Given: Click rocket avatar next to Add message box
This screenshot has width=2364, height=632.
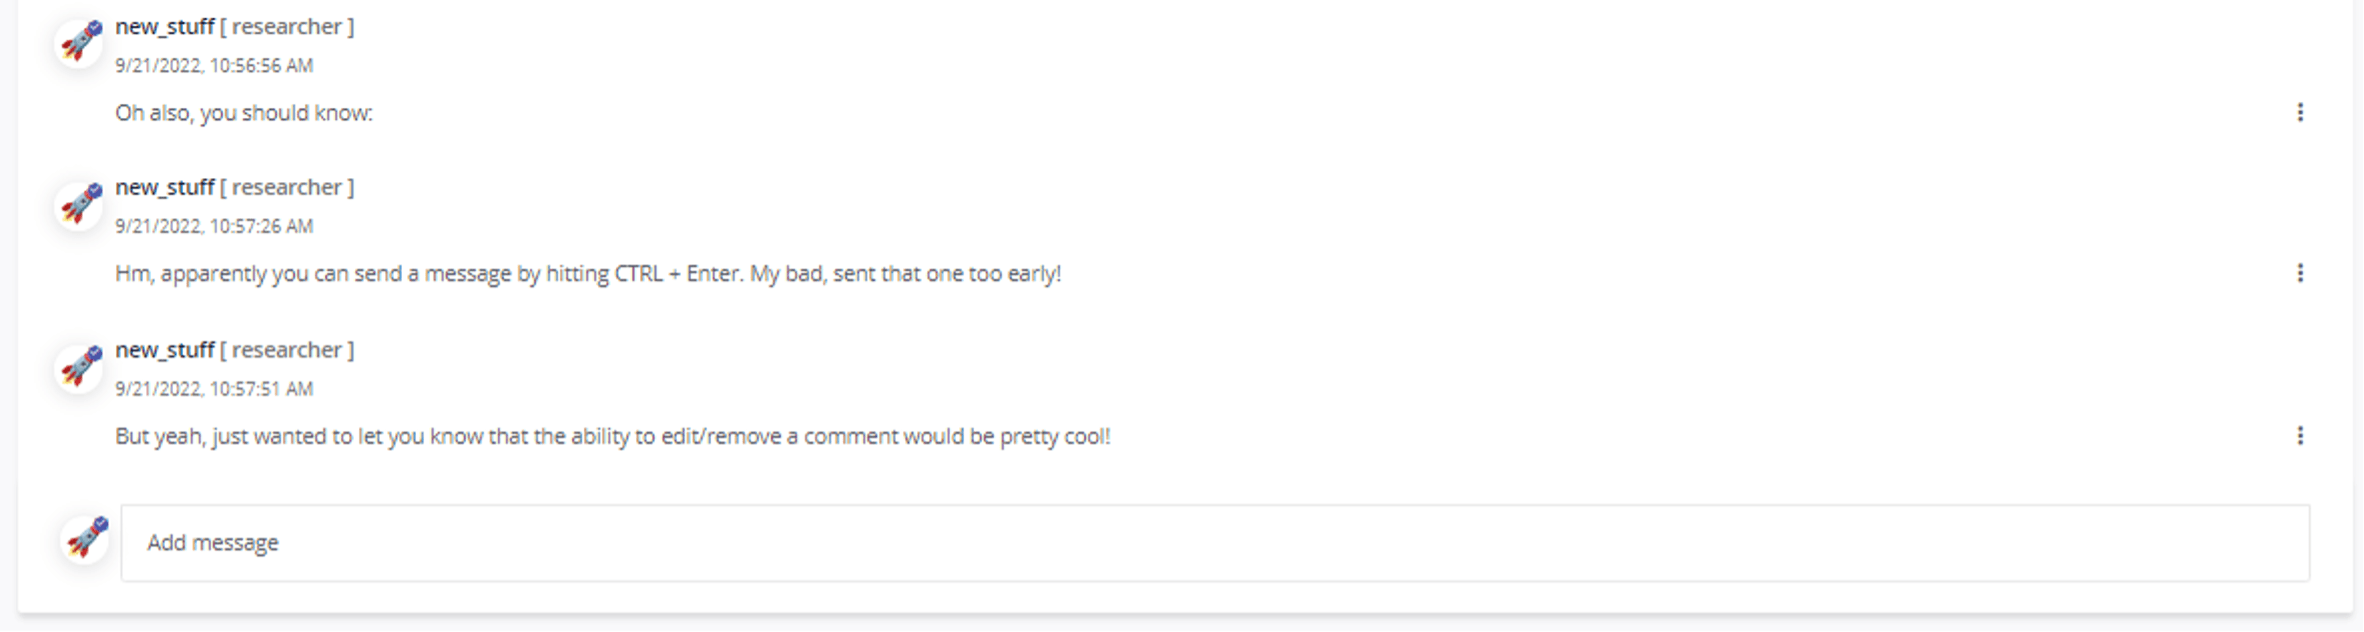Looking at the screenshot, I should click(85, 539).
